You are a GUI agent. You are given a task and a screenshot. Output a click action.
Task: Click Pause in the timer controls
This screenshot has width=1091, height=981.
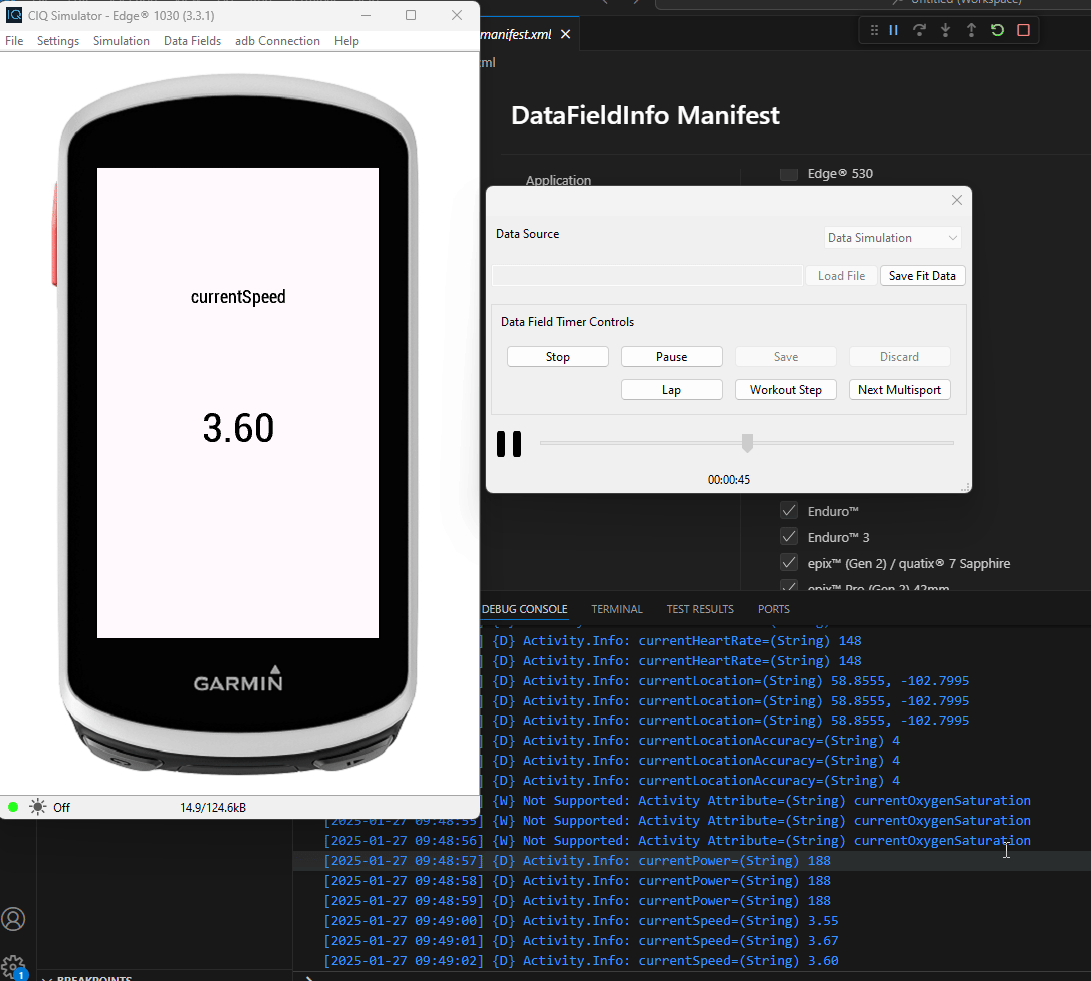671,357
